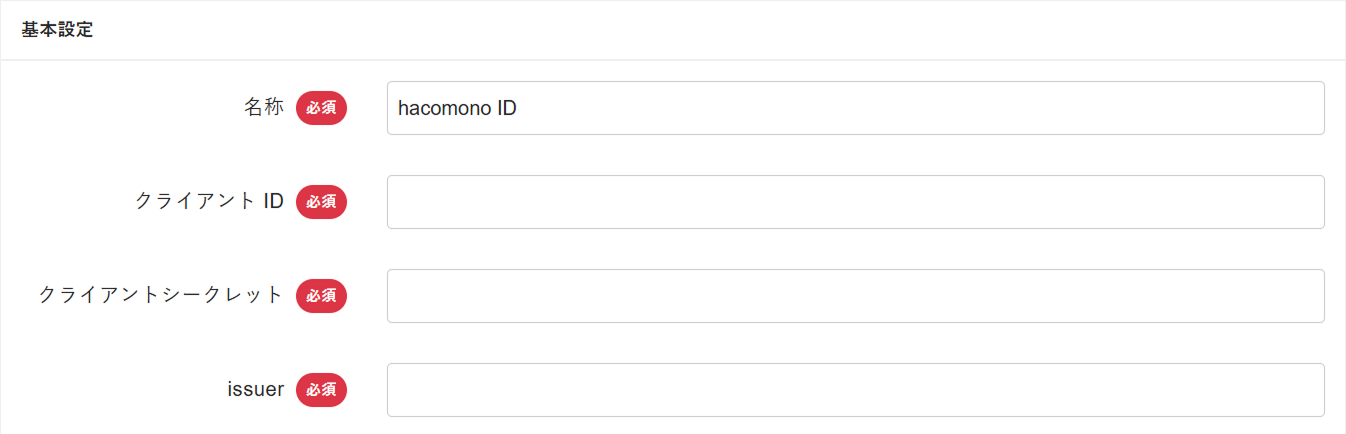Focus the クライアント ID text box
The width and height of the screenshot is (1346, 434).
tap(855, 202)
